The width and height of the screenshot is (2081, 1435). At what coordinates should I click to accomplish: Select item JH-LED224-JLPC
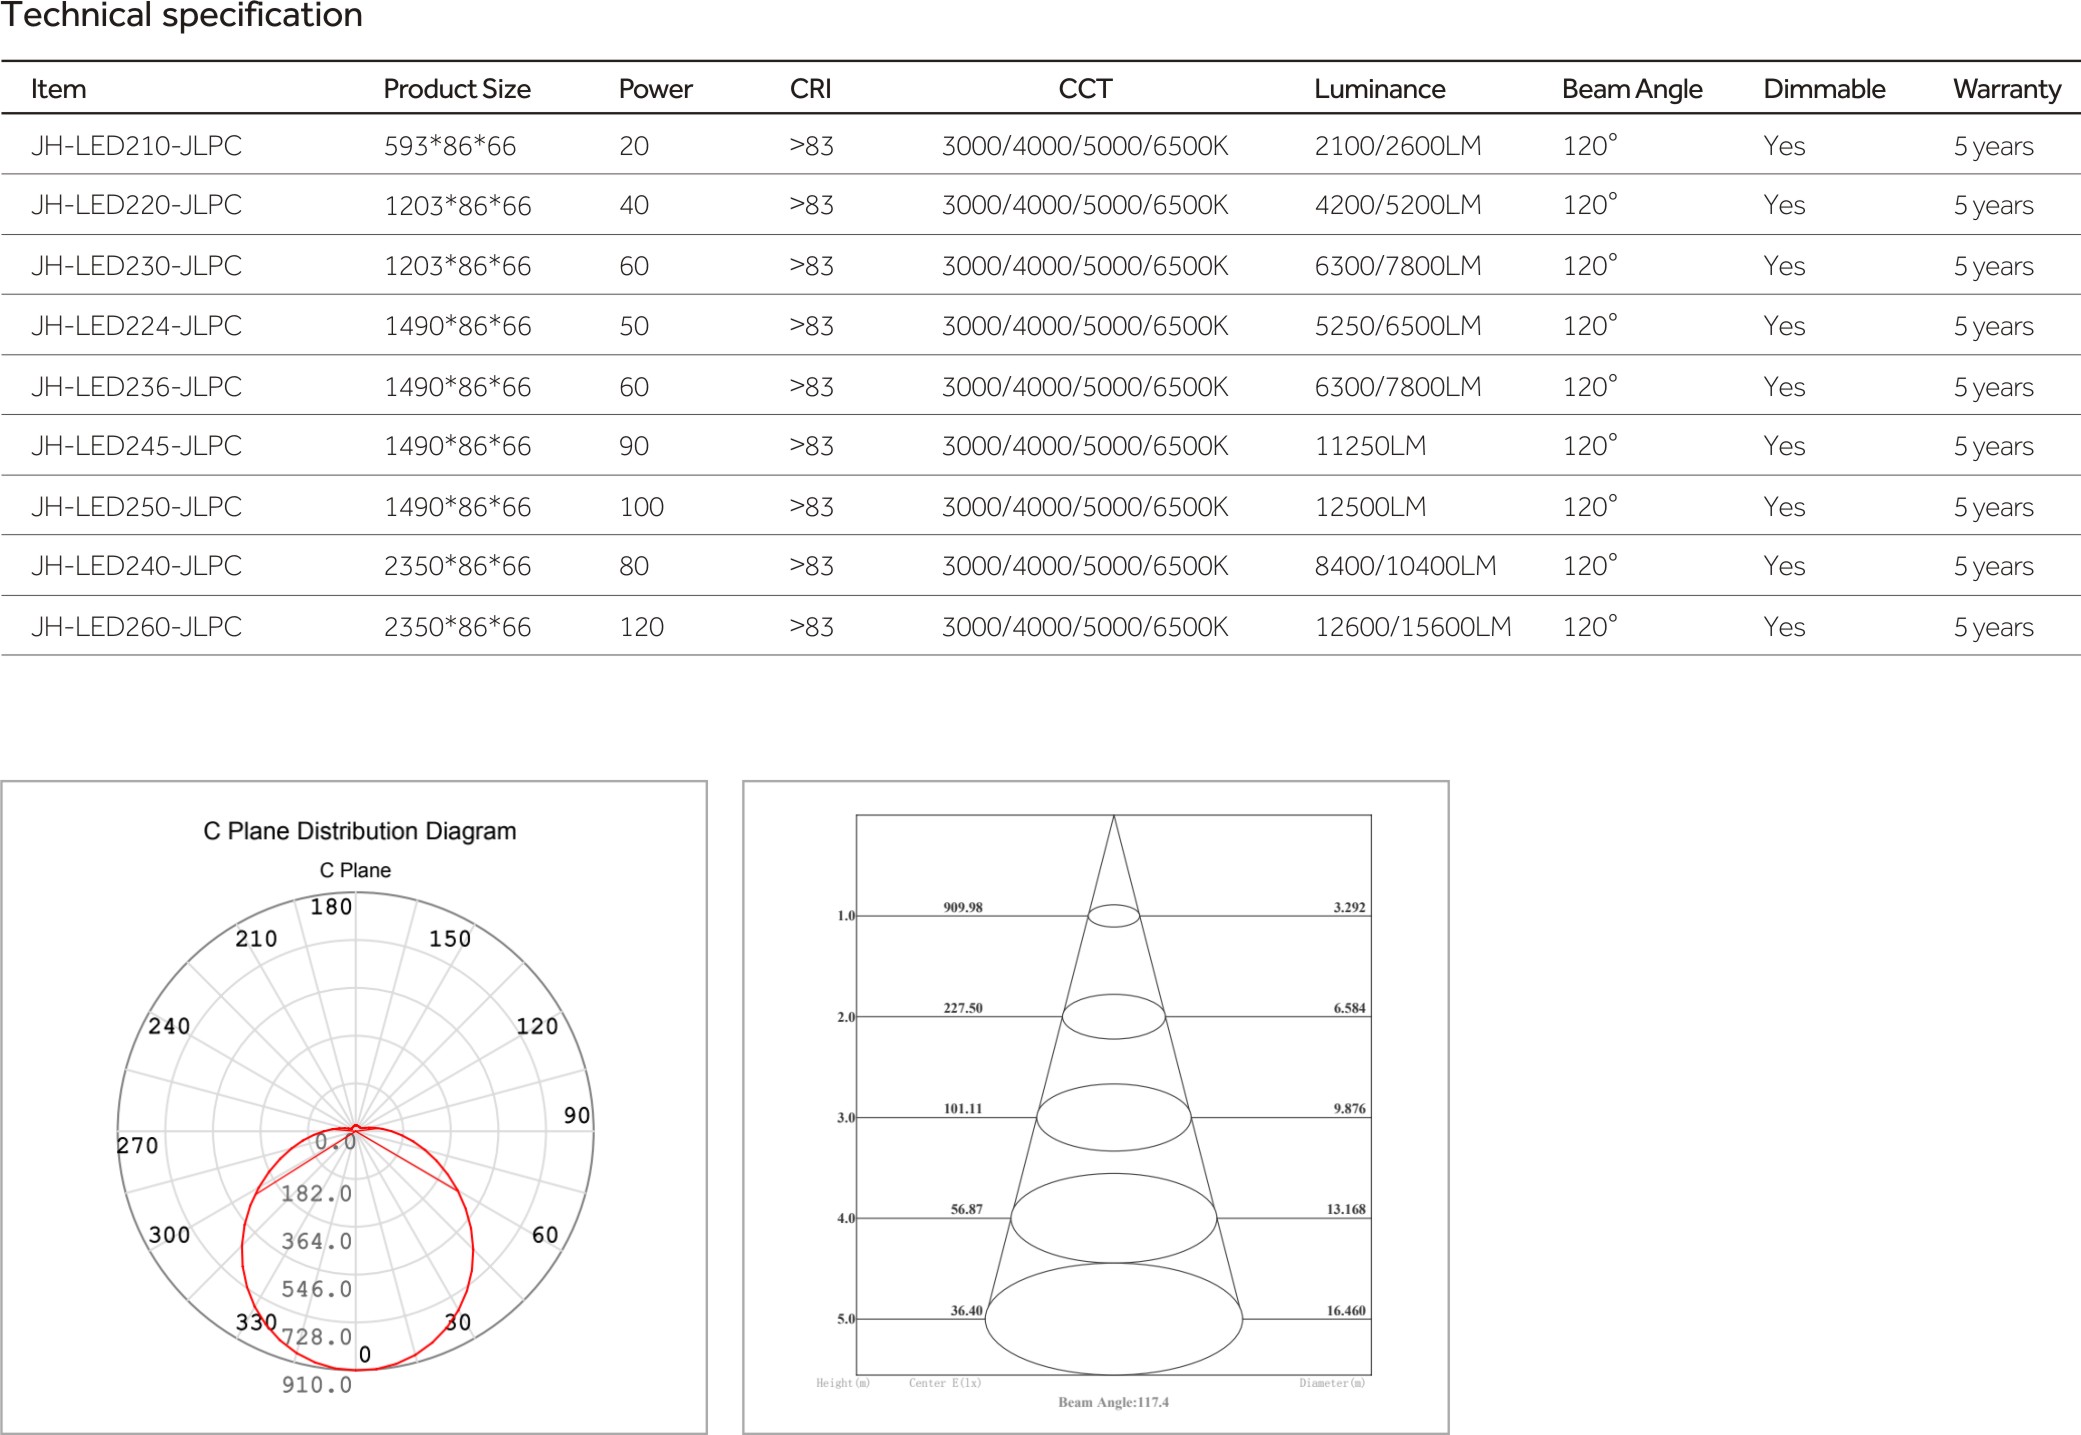pyautogui.click(x=136, y=326)
